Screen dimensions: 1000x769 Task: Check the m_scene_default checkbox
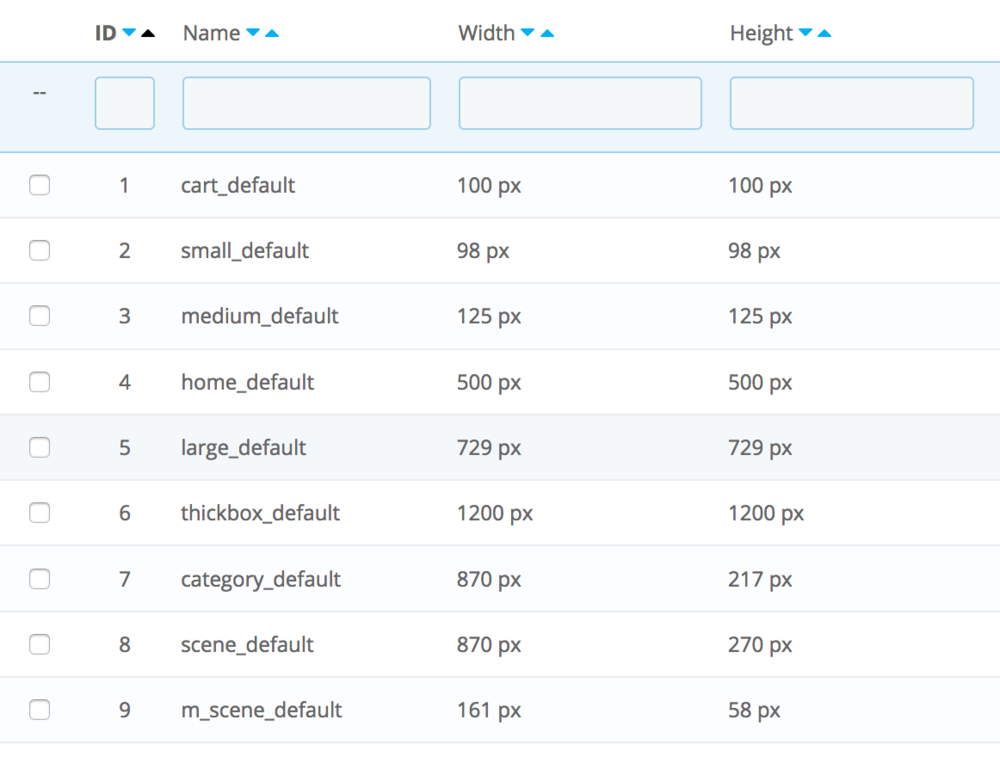tap(39, 709)
